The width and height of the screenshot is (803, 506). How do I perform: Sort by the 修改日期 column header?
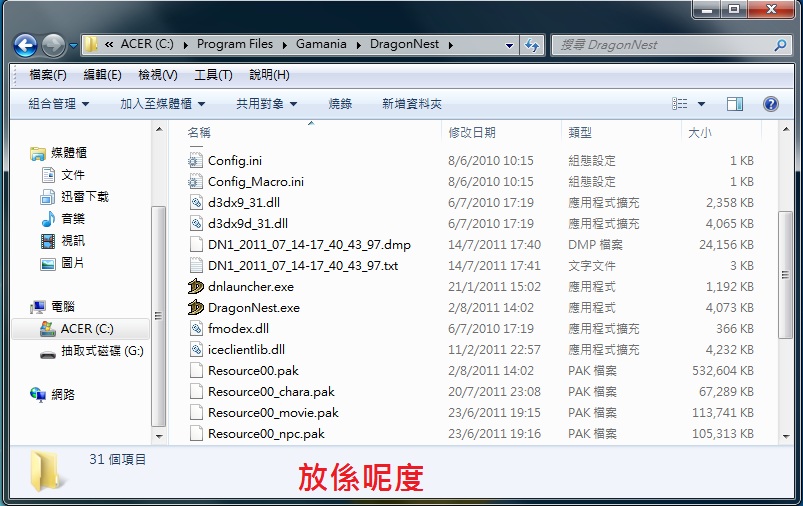click(472, 133)
